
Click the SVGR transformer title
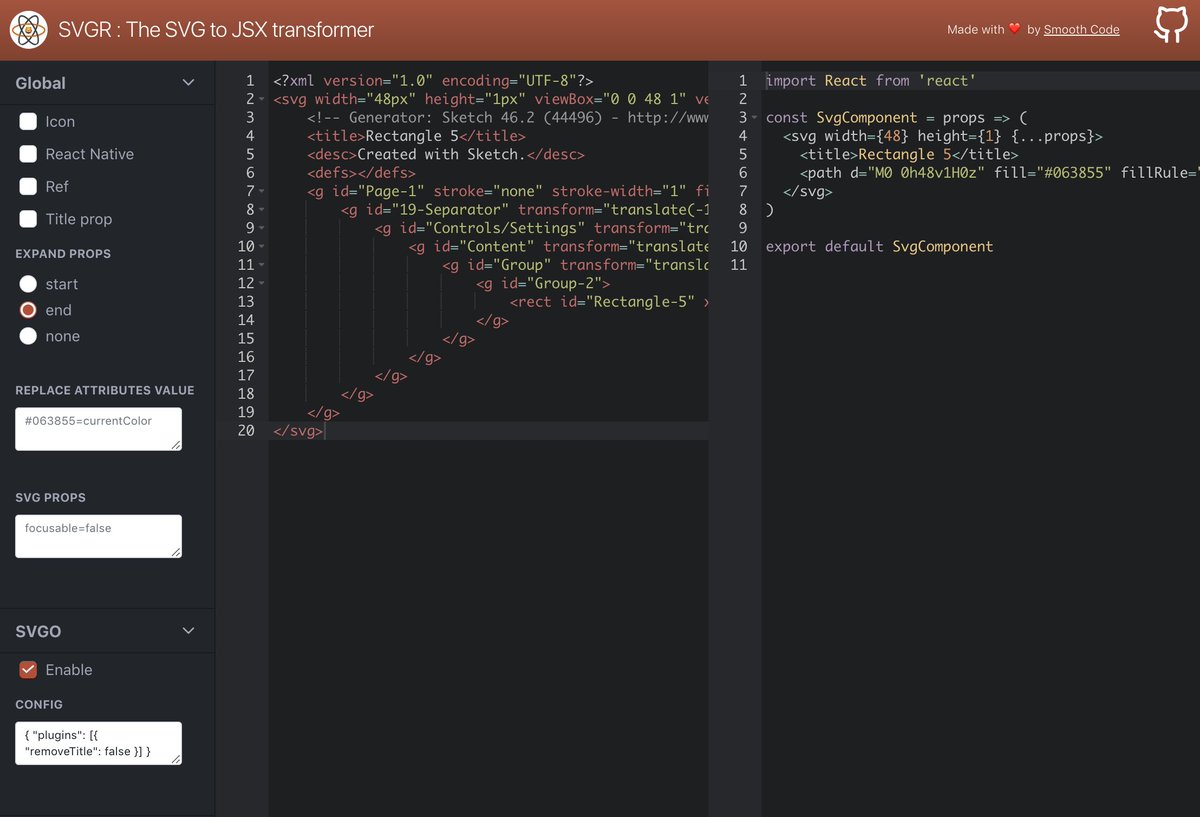click(x=216, y=30)
